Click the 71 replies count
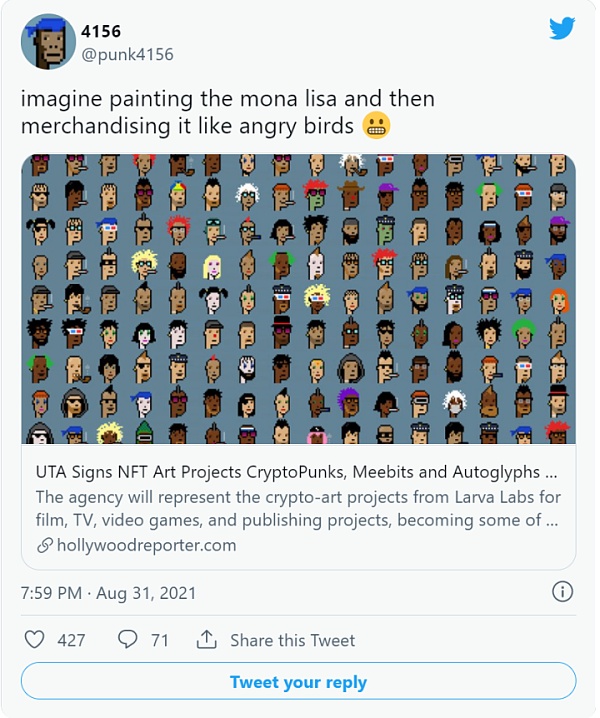Image resolution: width=600 pixels, height=718 pixels. click(x=160, y=640)
